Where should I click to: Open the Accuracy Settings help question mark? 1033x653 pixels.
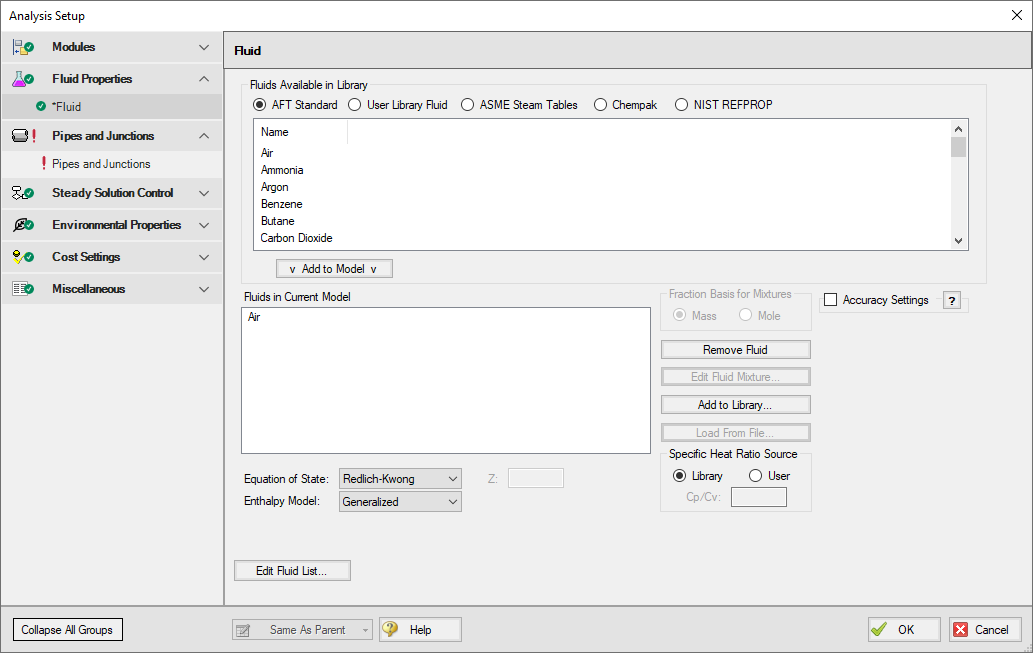pos(951,301)
